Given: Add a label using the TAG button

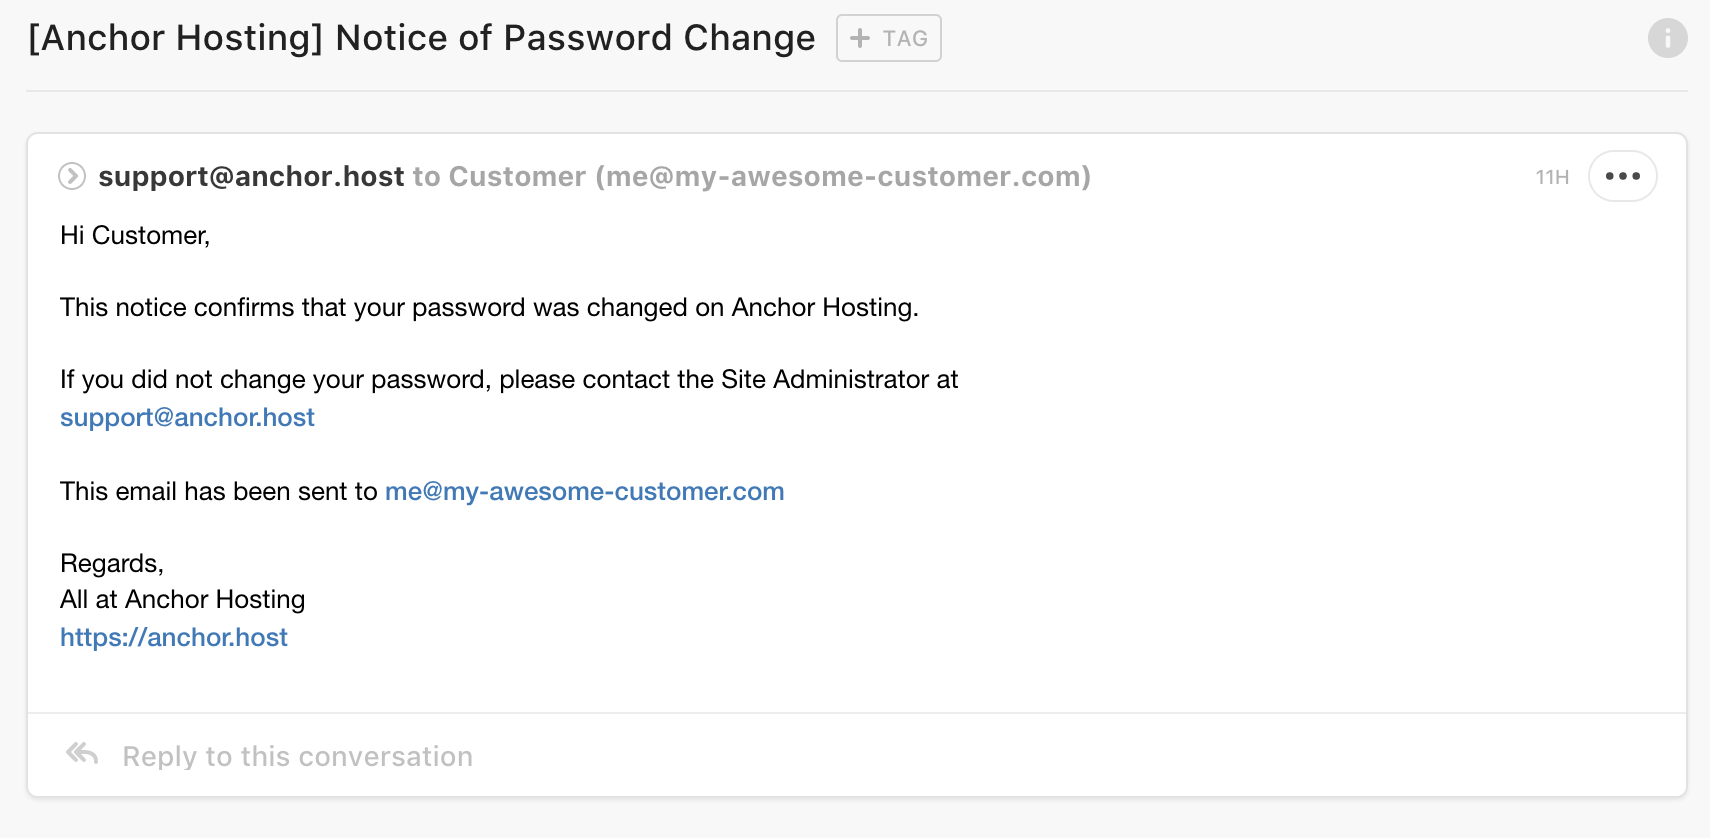Looking at the screenshot, I should pyautogui.click(x=889, y=38).
